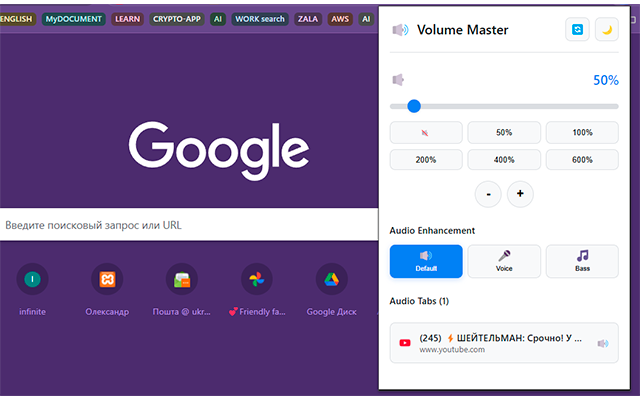Click the speaker icon on the YouTube tab row
This screenshot has width=640, height=400.
(x=603, y=343)
